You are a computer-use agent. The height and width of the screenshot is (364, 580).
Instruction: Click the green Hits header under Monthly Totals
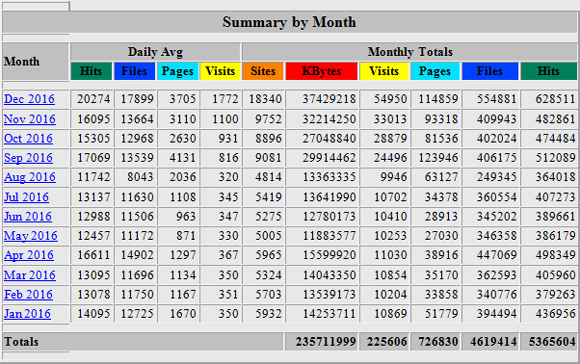(549, 71)
